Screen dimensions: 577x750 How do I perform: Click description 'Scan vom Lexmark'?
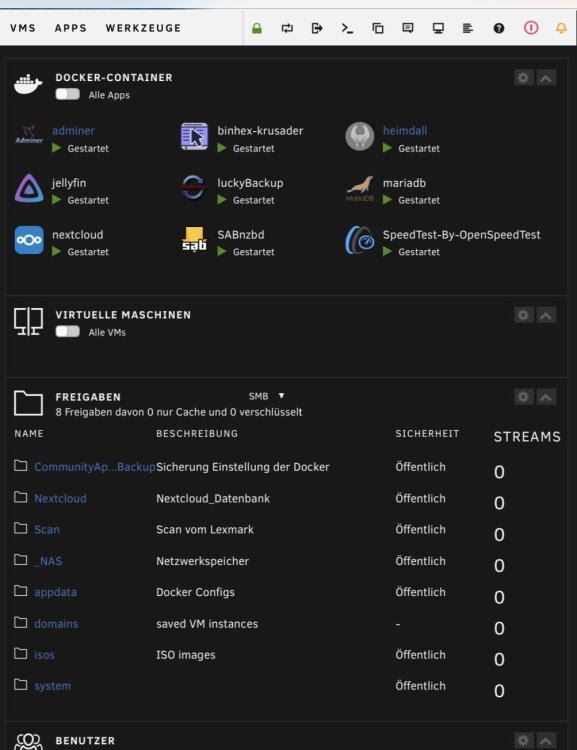pyautogui.click(x=205, y=529)
